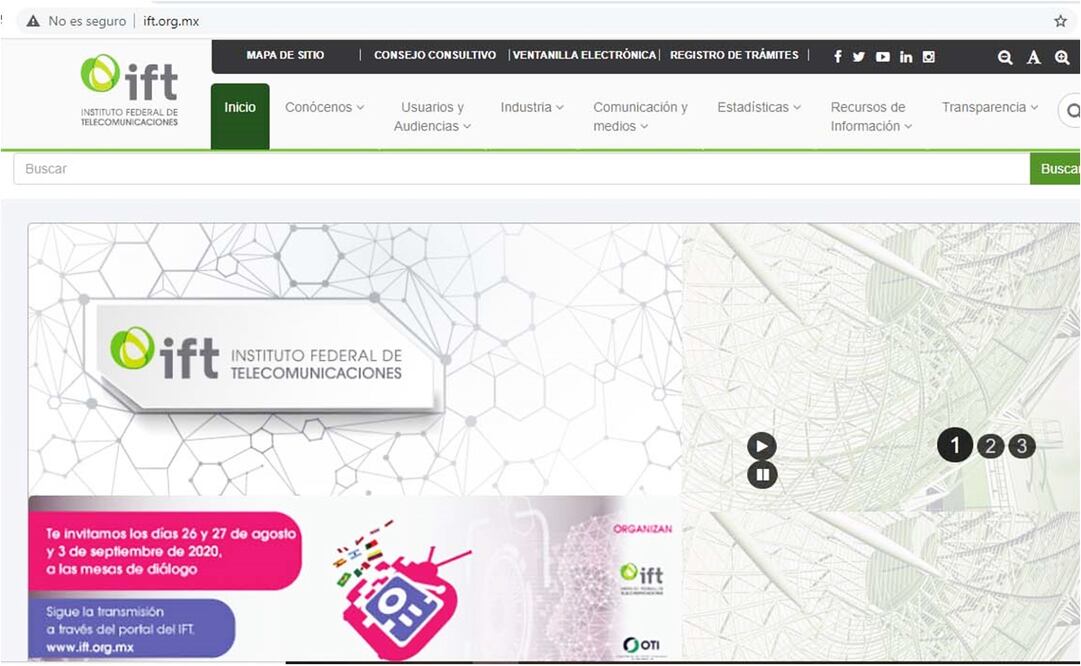Screen dimensions: 1081x666
Task: Open the IFT Facebook page icon
Action: pyautogui.click(x=838, y=57)
